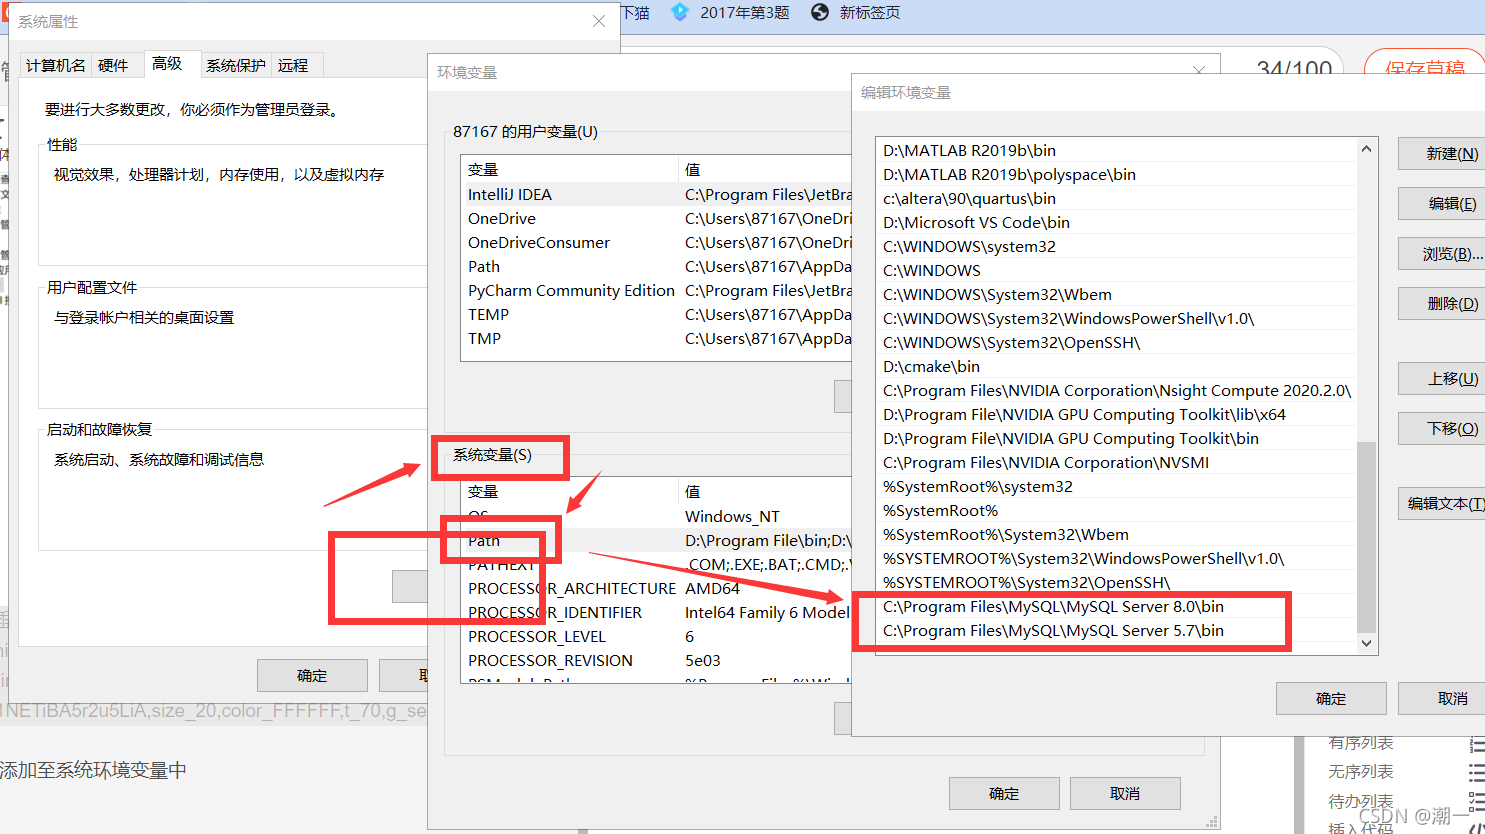Close the 环境变量 window
The image size is (1485, 834).
click(x=1200, y=70)
